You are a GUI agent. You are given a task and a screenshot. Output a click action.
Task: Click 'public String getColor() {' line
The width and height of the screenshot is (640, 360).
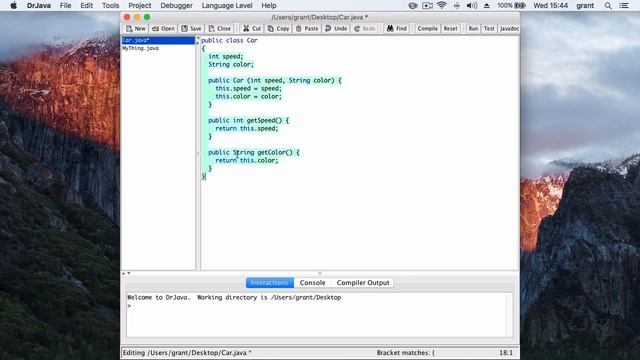[254, 153]
